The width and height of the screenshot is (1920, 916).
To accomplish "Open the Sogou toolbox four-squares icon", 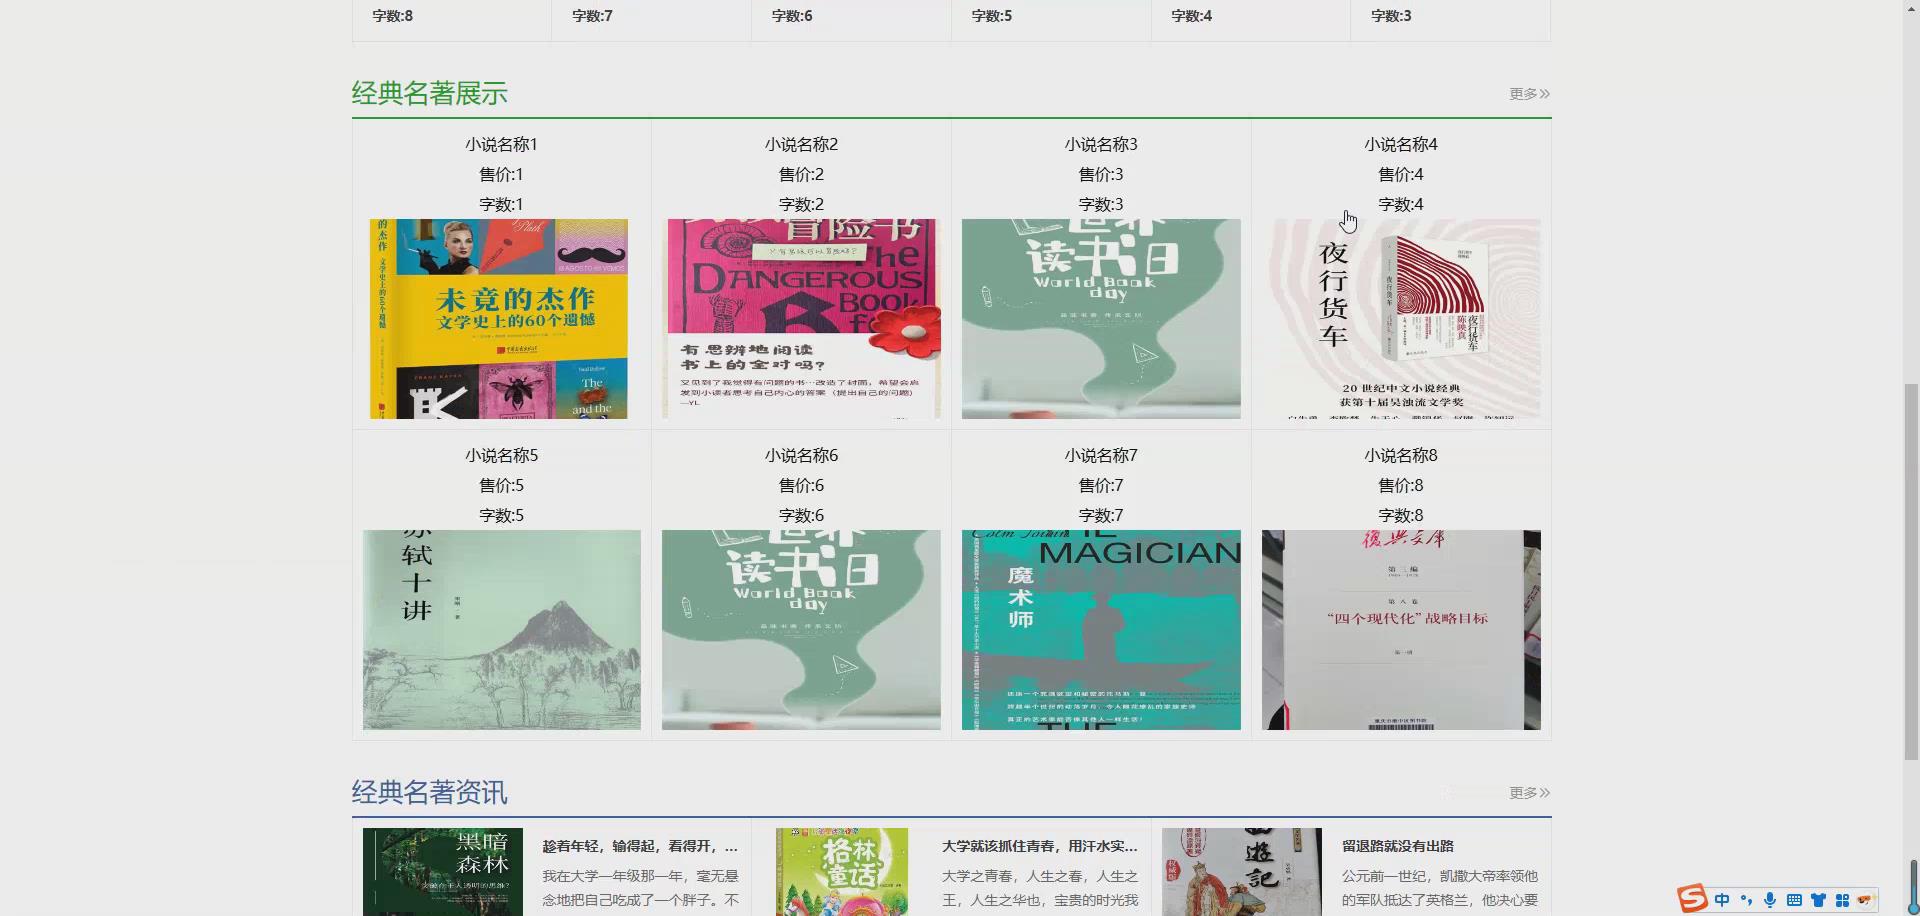I will point(1842,900).
